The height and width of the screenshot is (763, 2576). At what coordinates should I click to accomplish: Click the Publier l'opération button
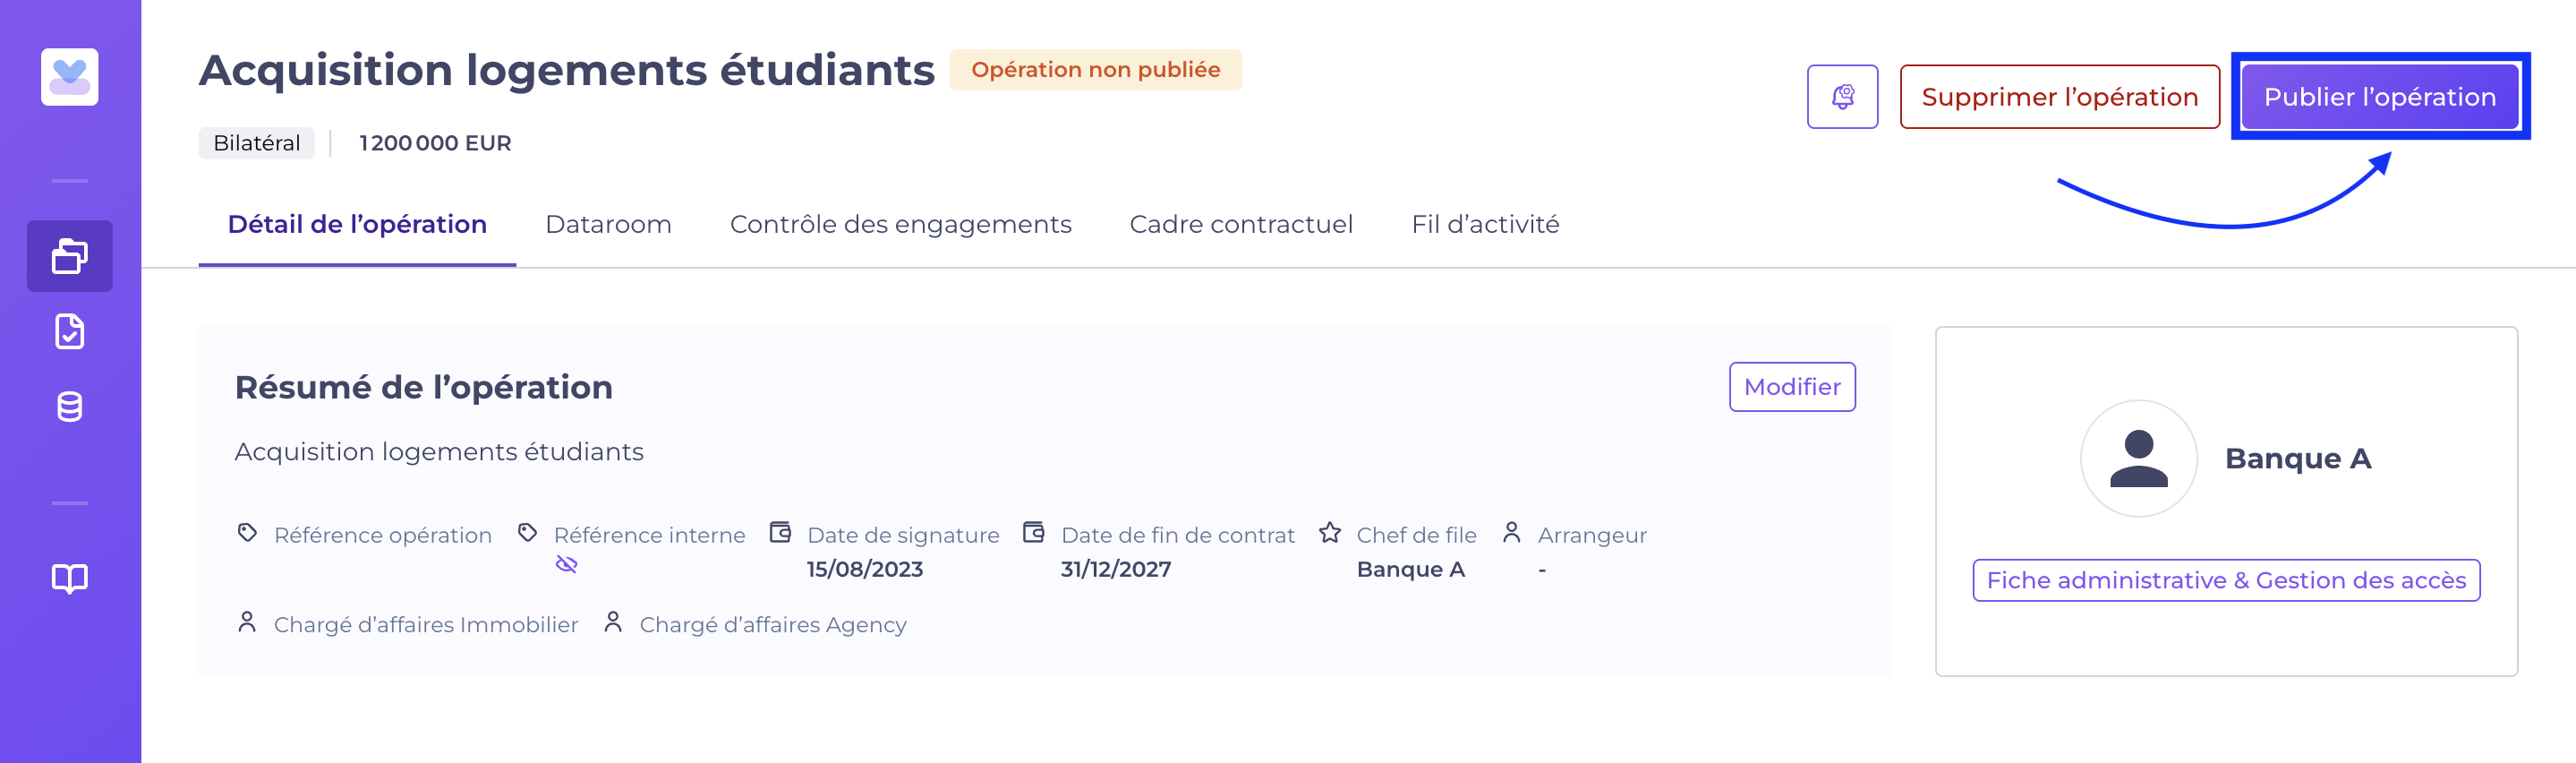pos(2379,97)
